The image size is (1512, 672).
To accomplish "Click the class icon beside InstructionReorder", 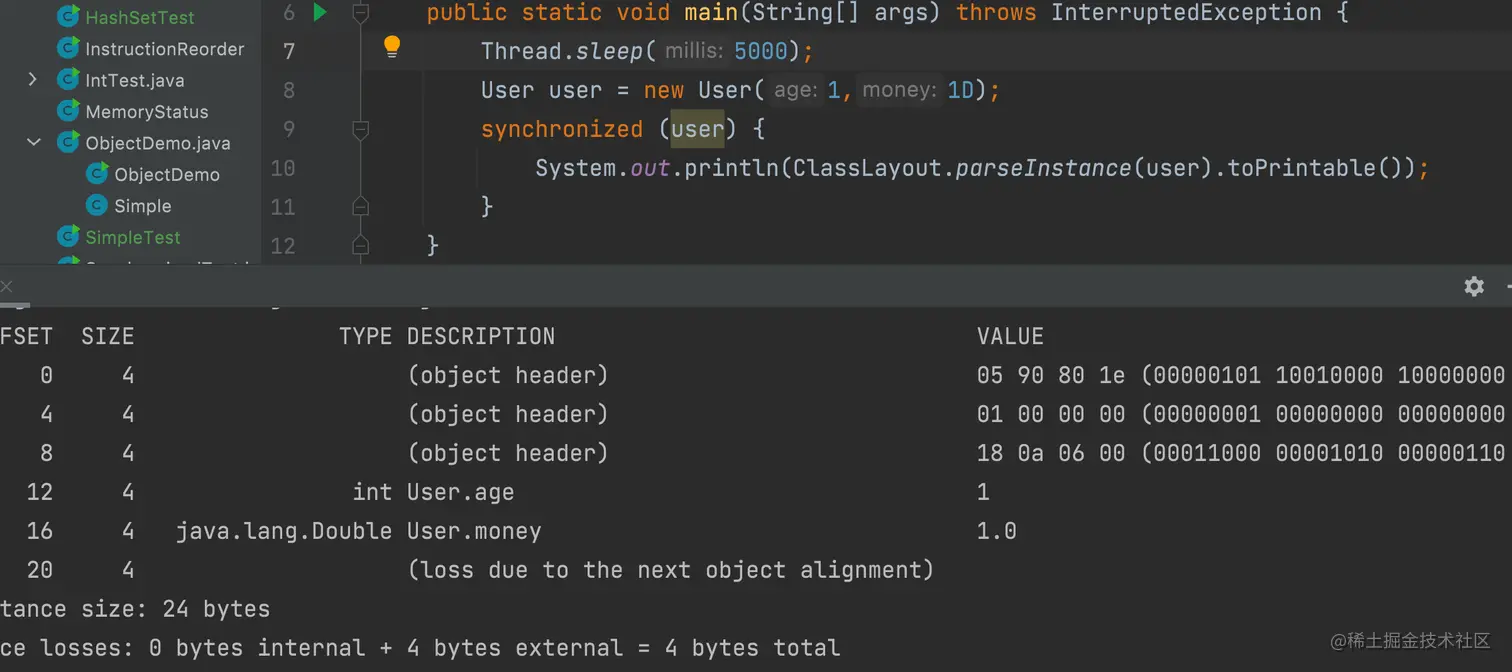I will (x=68, y=48).
